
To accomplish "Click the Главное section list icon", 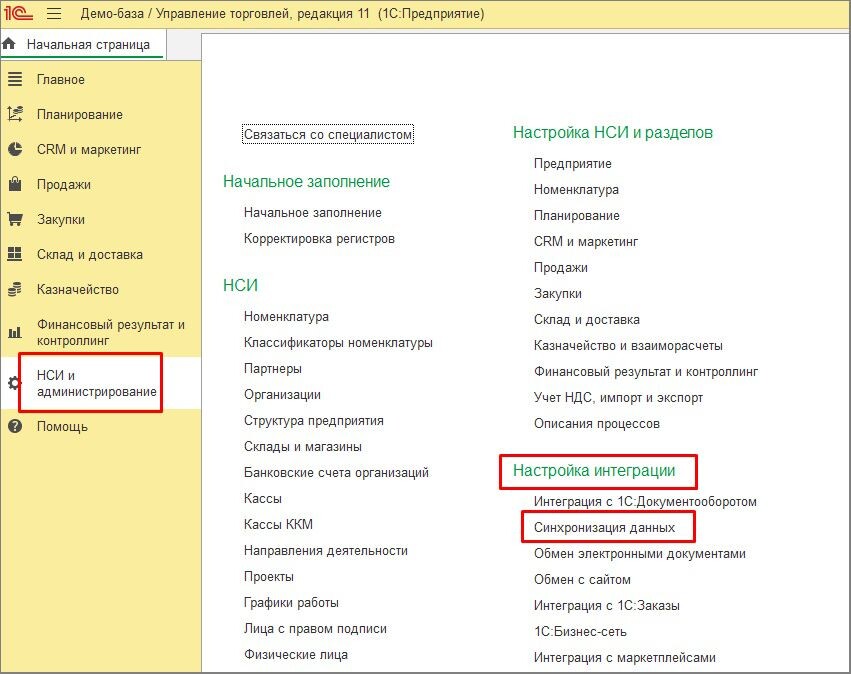I will pos(15,79).
